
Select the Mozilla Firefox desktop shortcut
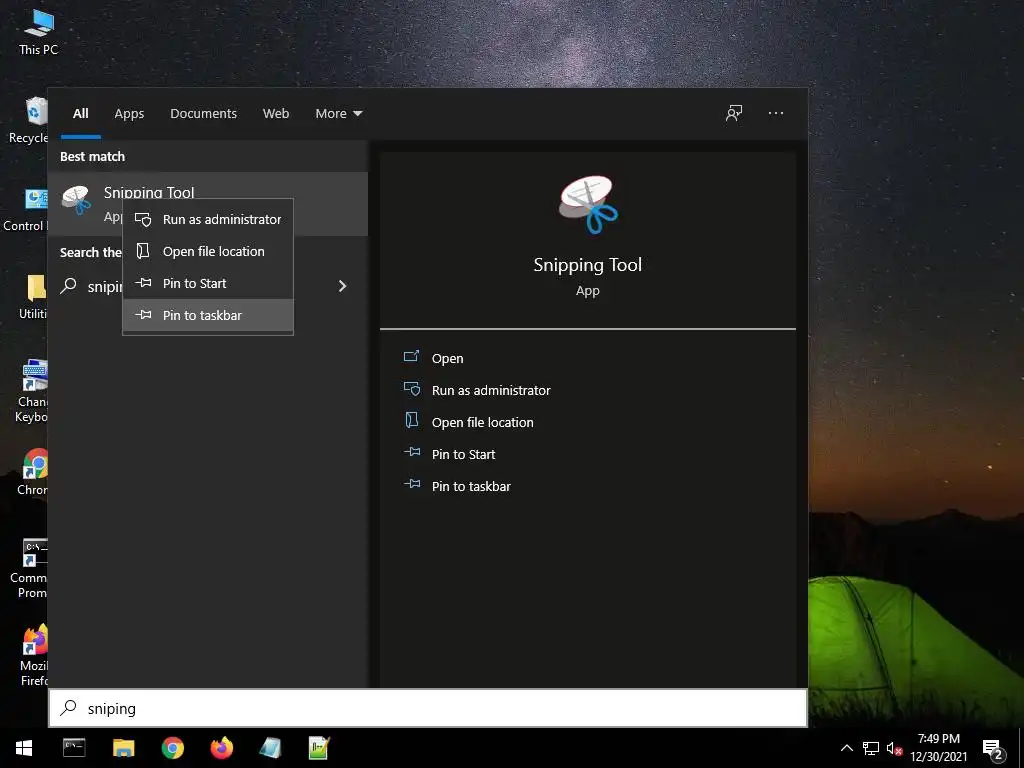[34, 656]
